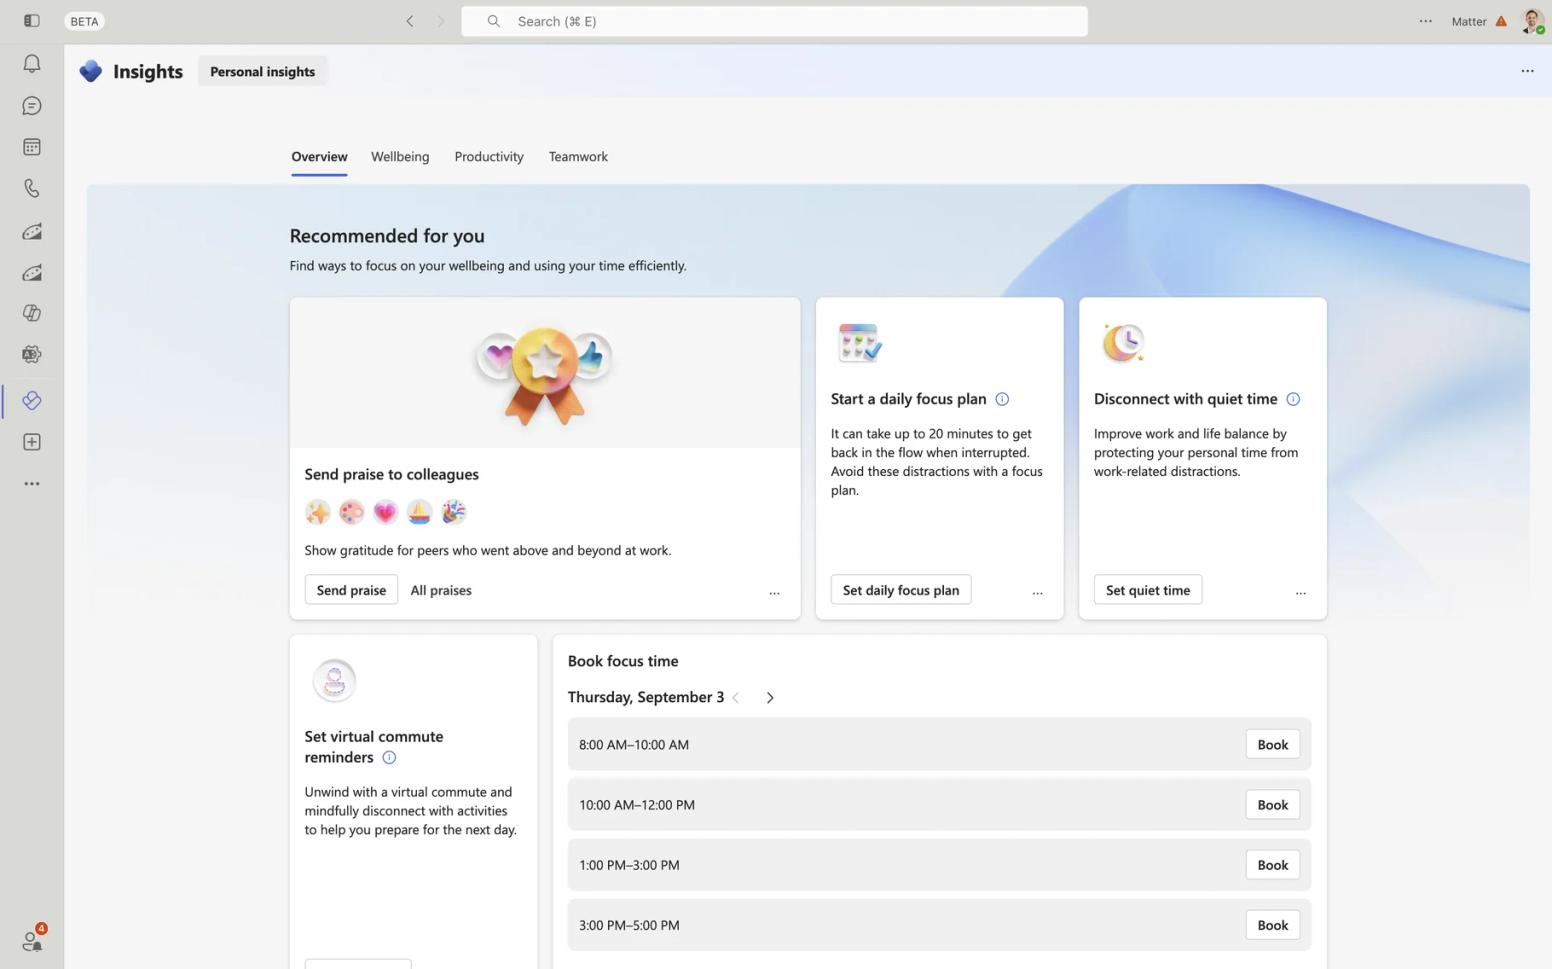The image size is (1552, 969).
Task: Click the warning triangle beside Matter
Action: coord(1501,21)
